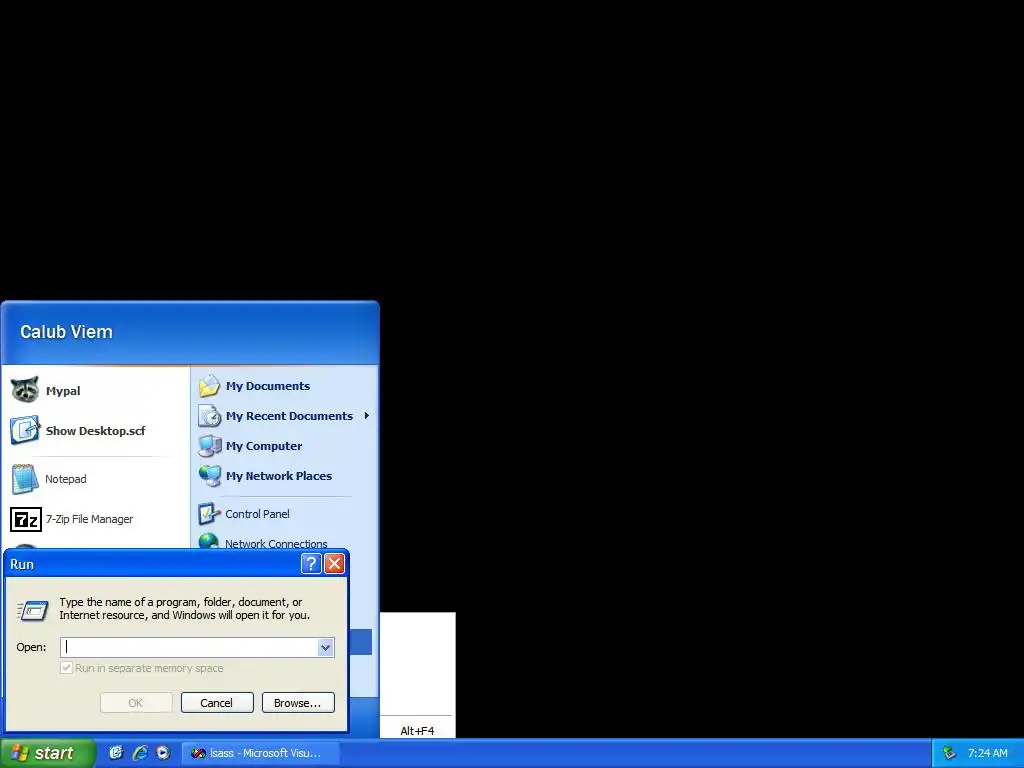Screen dimensions: 1024x768
Task: Open Mypal browser from Start menu
Action: point(95,391)
